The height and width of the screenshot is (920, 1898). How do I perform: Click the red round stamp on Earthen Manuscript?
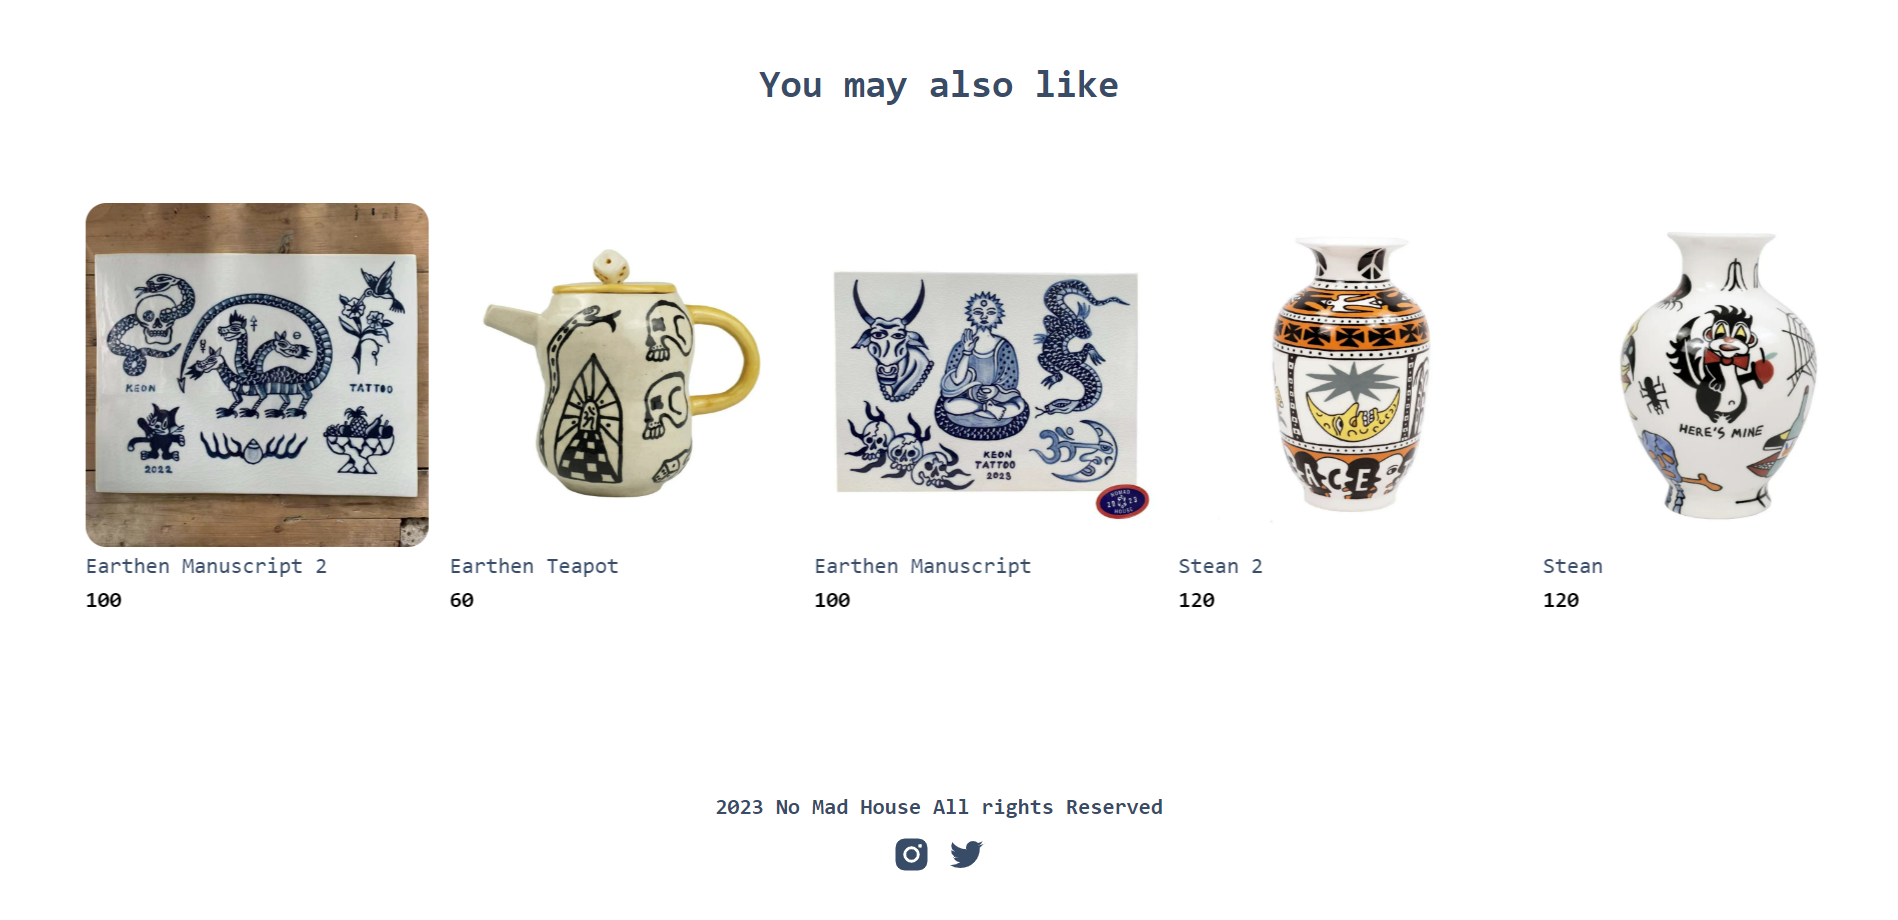[x=1122, y=502]
